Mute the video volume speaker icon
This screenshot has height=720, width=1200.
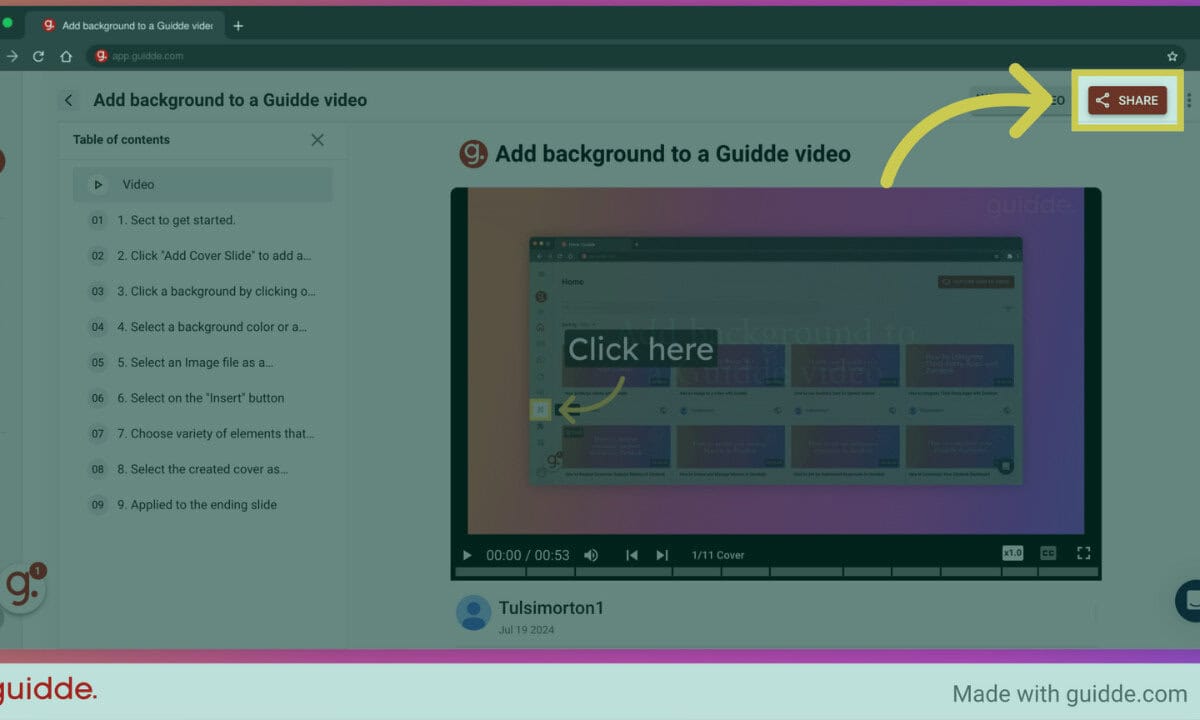point(591,555)
